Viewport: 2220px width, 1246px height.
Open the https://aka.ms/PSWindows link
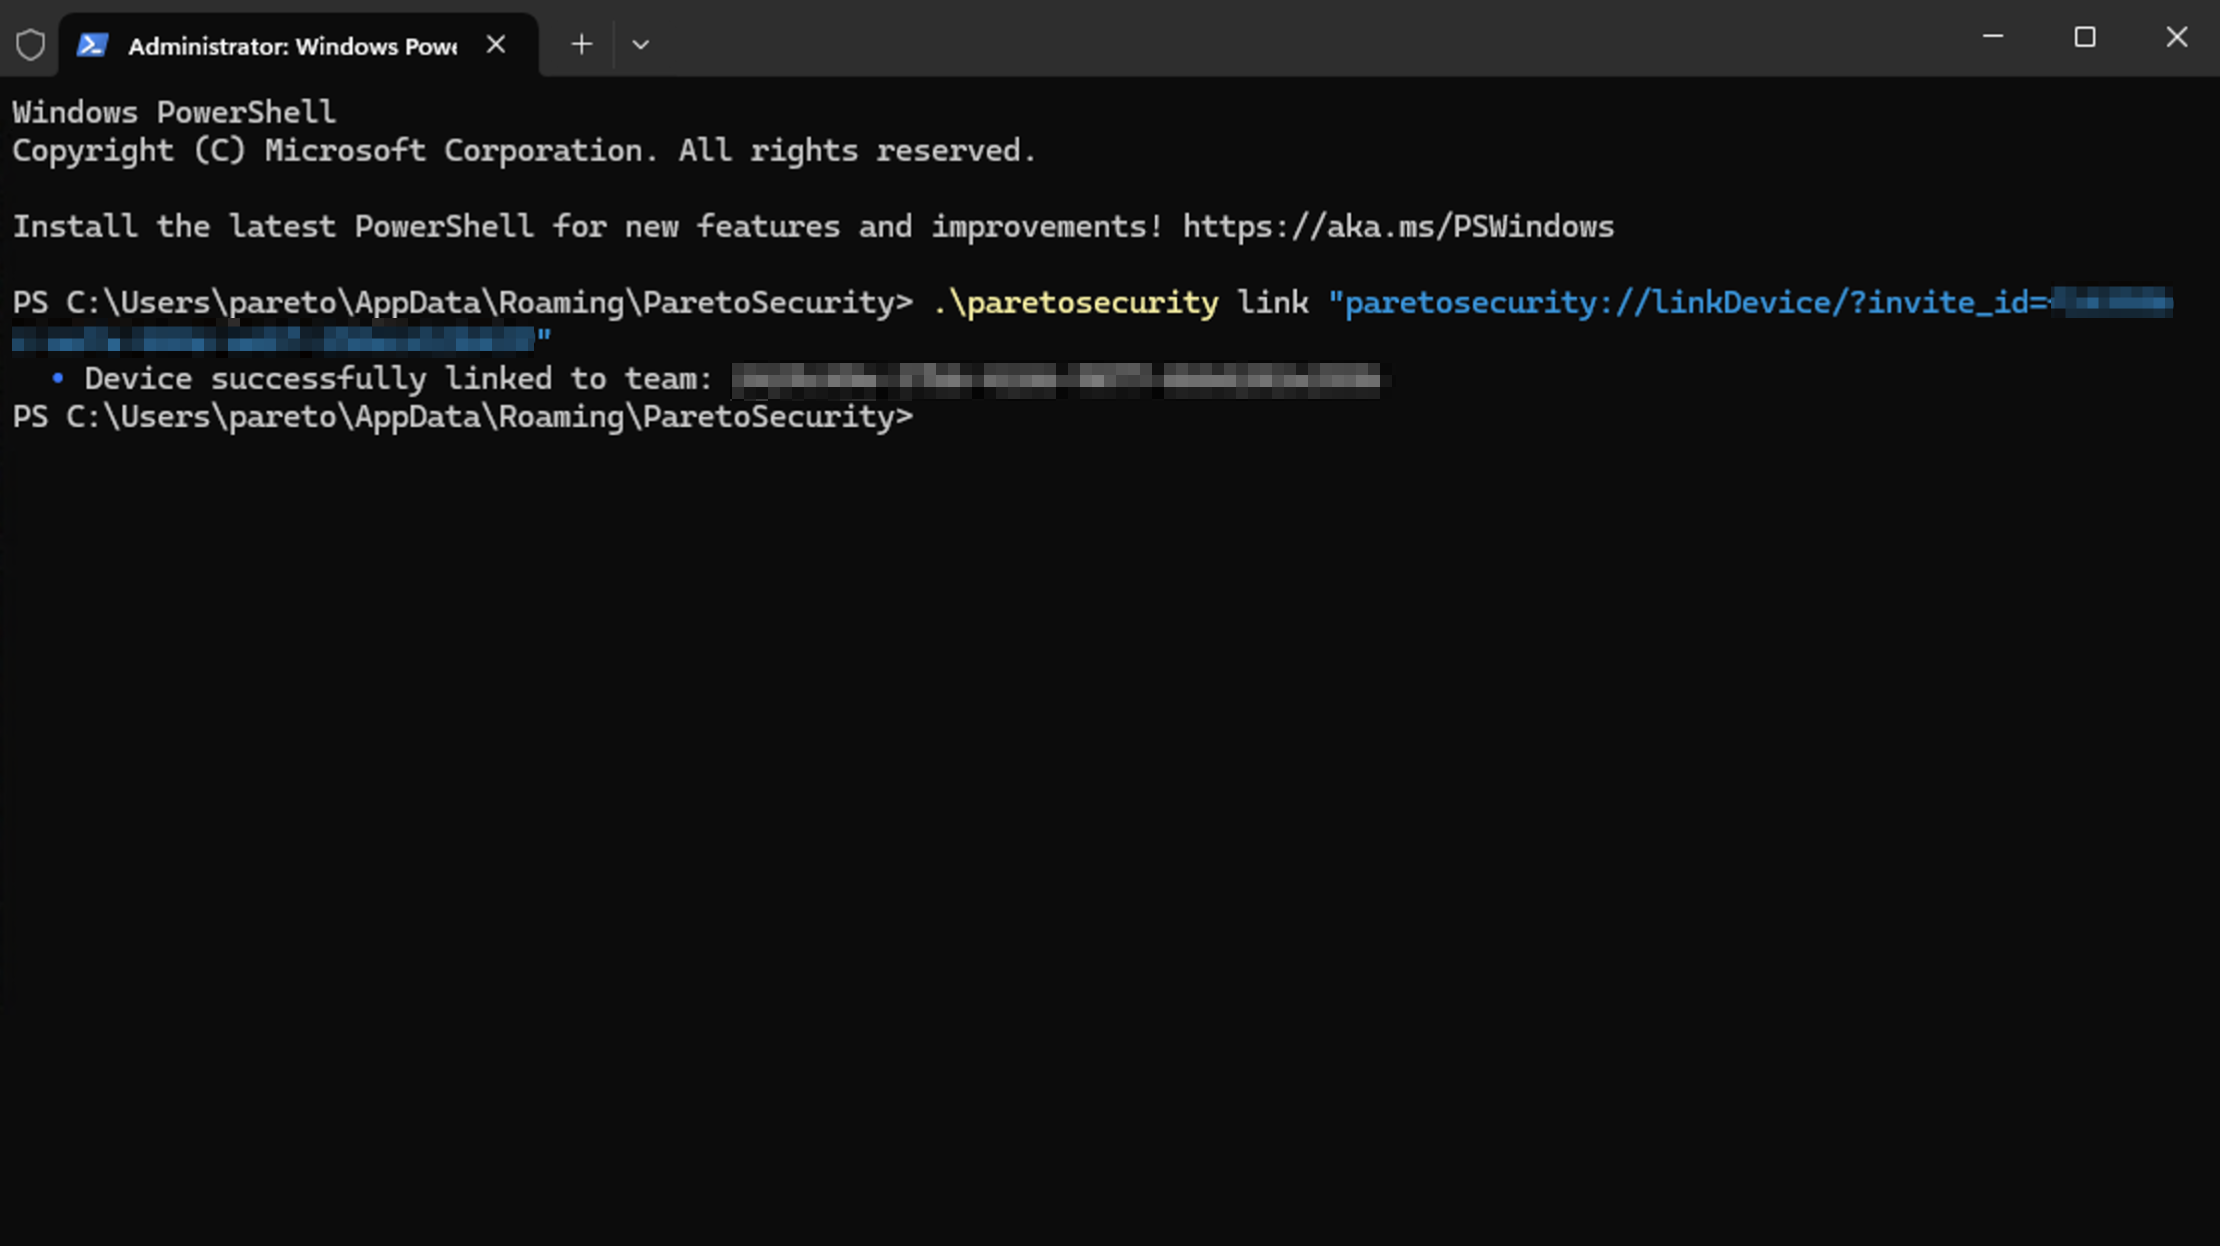tap(1398, 227)
